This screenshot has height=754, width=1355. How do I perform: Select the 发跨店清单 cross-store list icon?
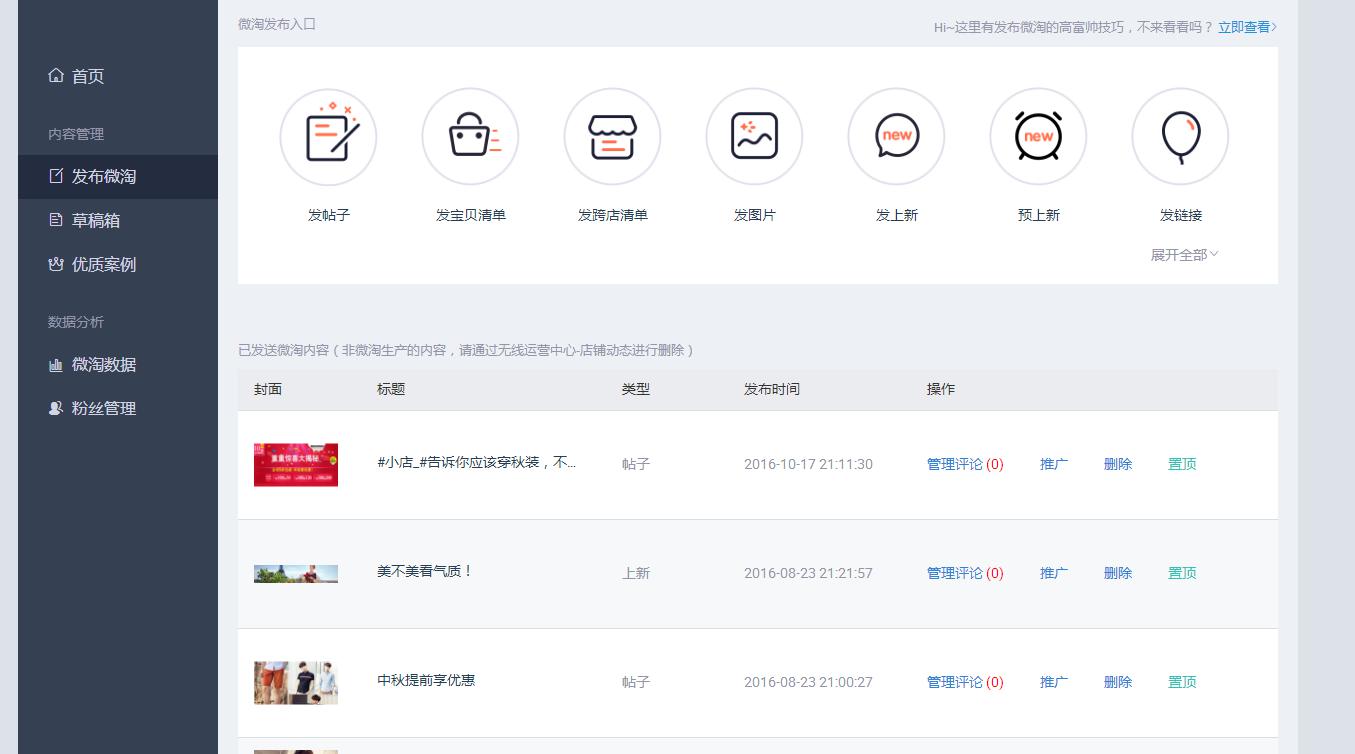click(x=612, y=136)
